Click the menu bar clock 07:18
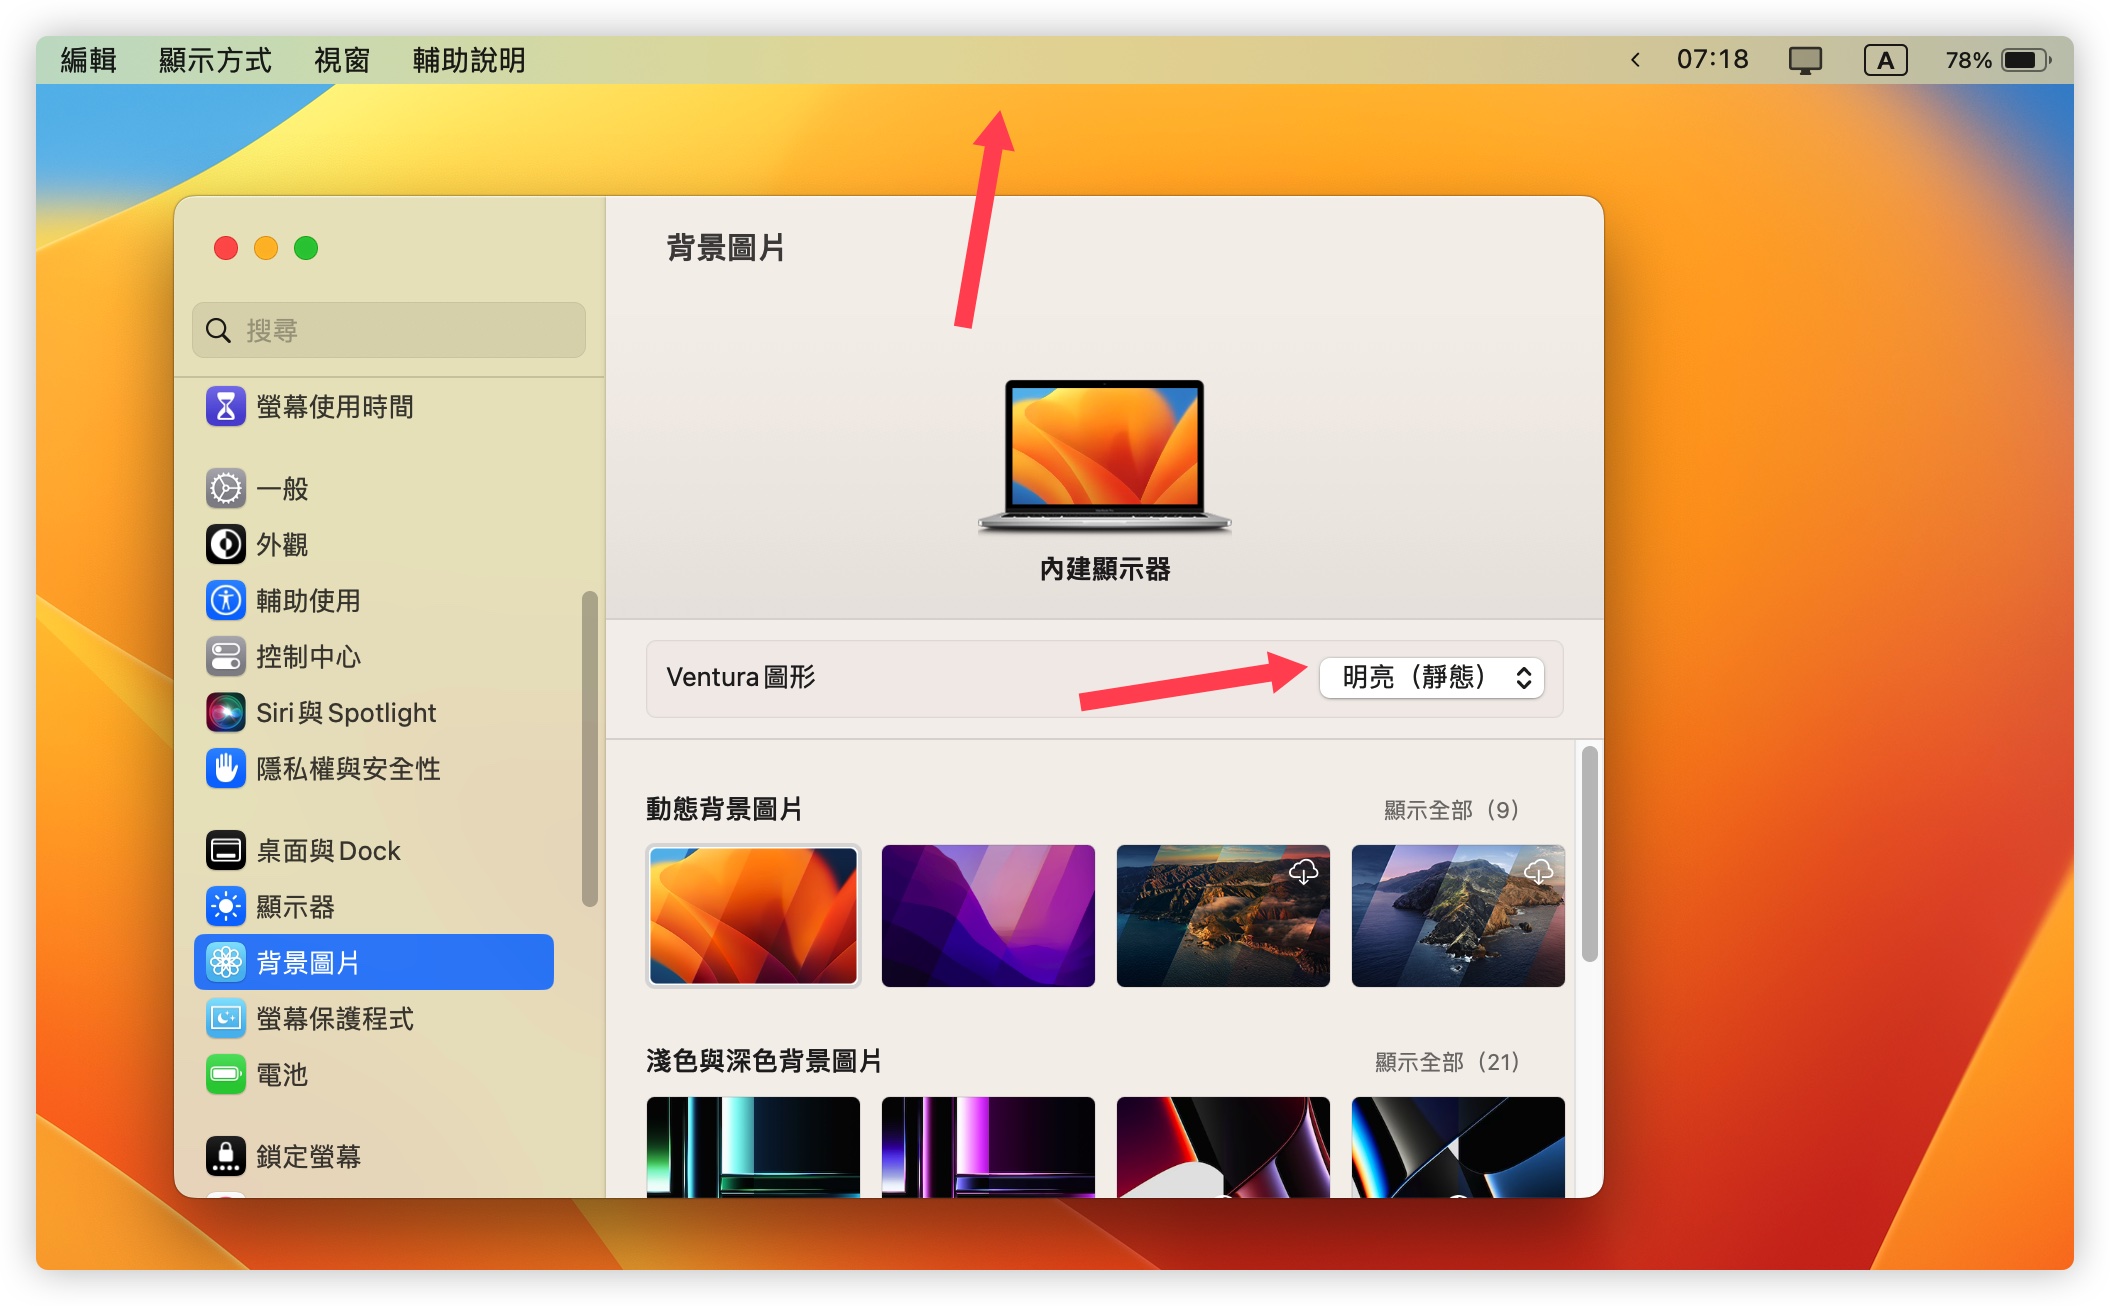The image size is (2110, 1306). [x=1712, y=60]
